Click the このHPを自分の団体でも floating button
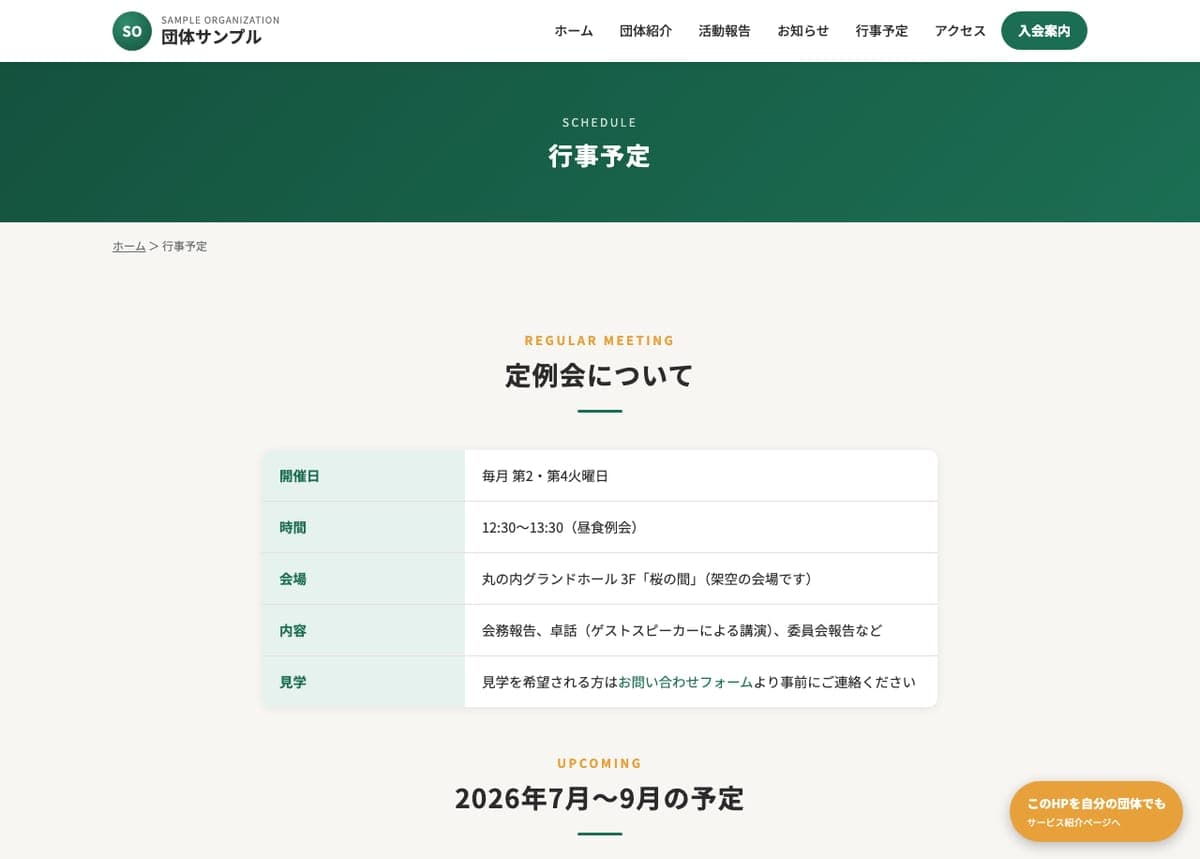 [x=1096, y=811]
